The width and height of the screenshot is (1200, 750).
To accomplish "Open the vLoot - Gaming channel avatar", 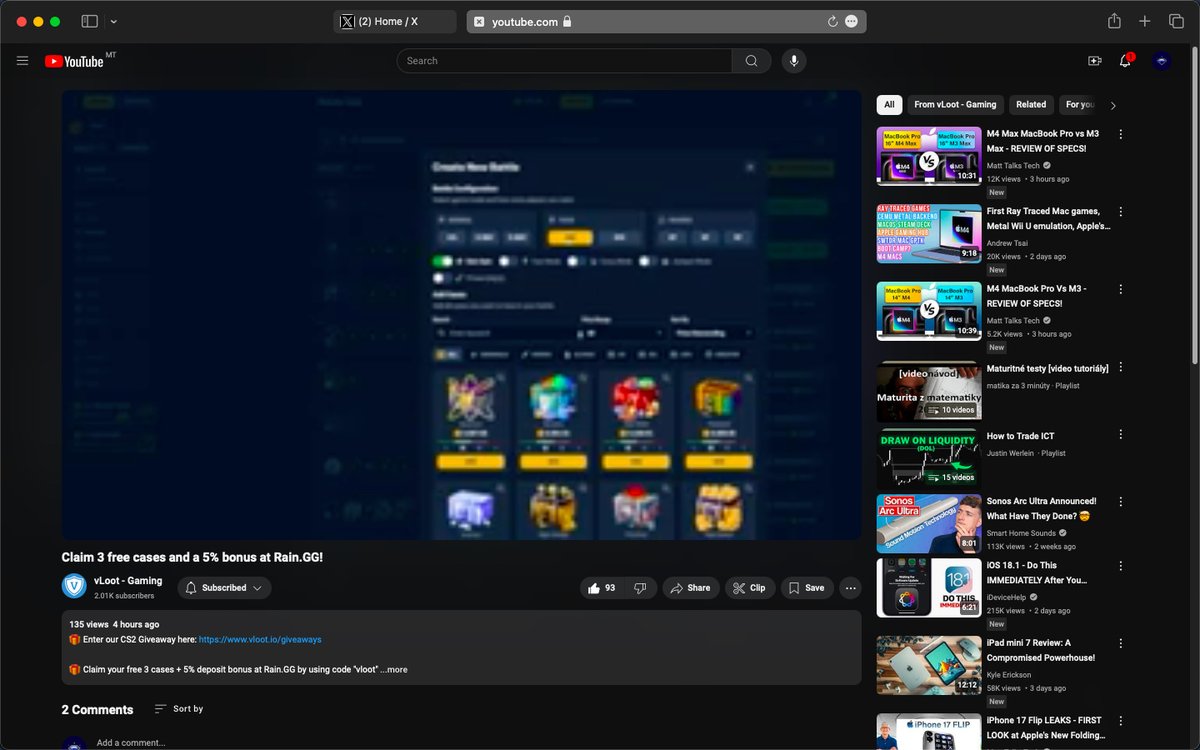I will (74, 587).
